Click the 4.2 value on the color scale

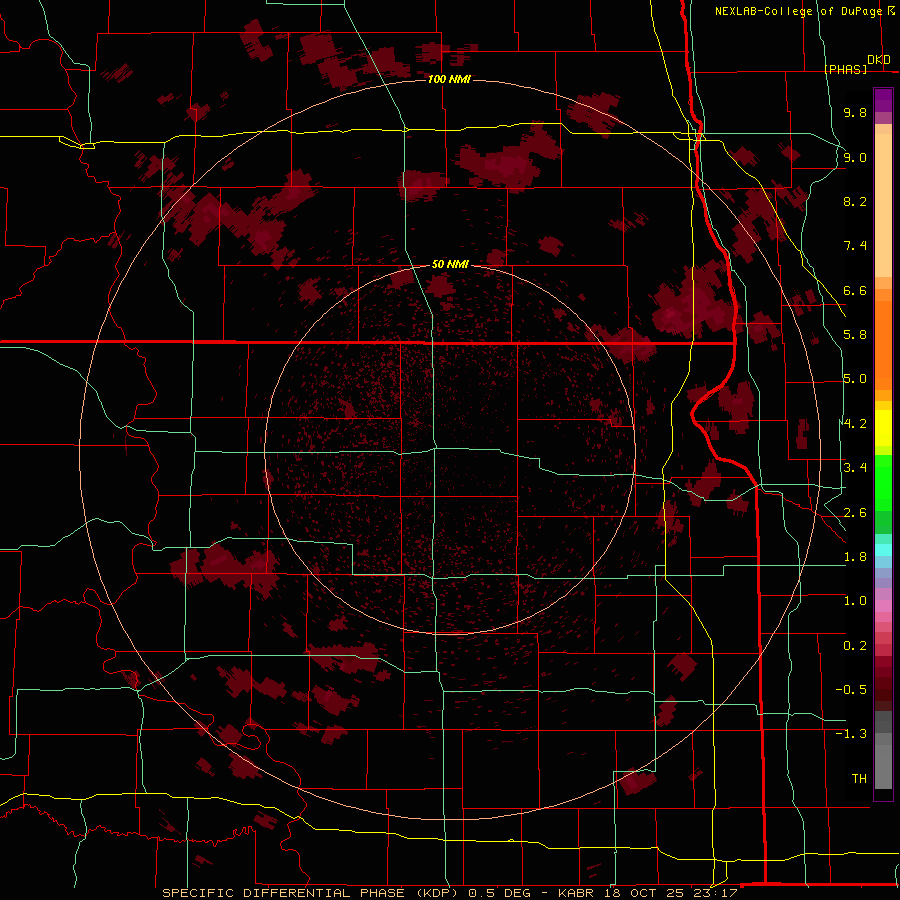[855, 424]
